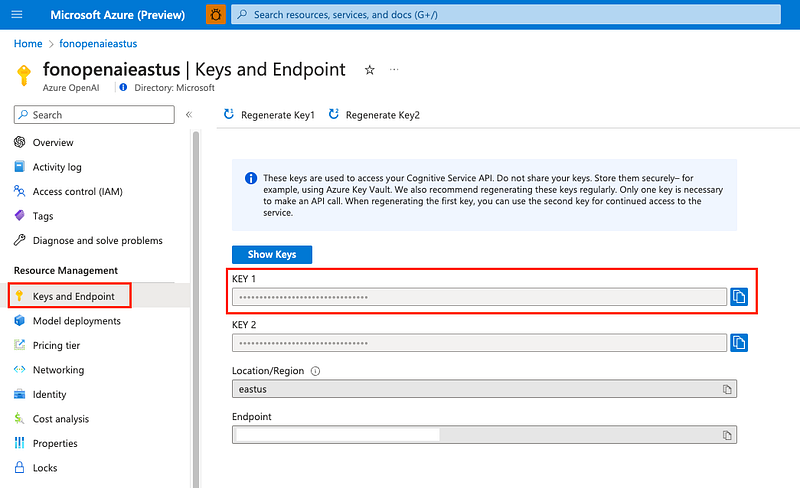The image size is (800, 488).
Task: Open the hamburger portal menu
Action: pos(17,15)
